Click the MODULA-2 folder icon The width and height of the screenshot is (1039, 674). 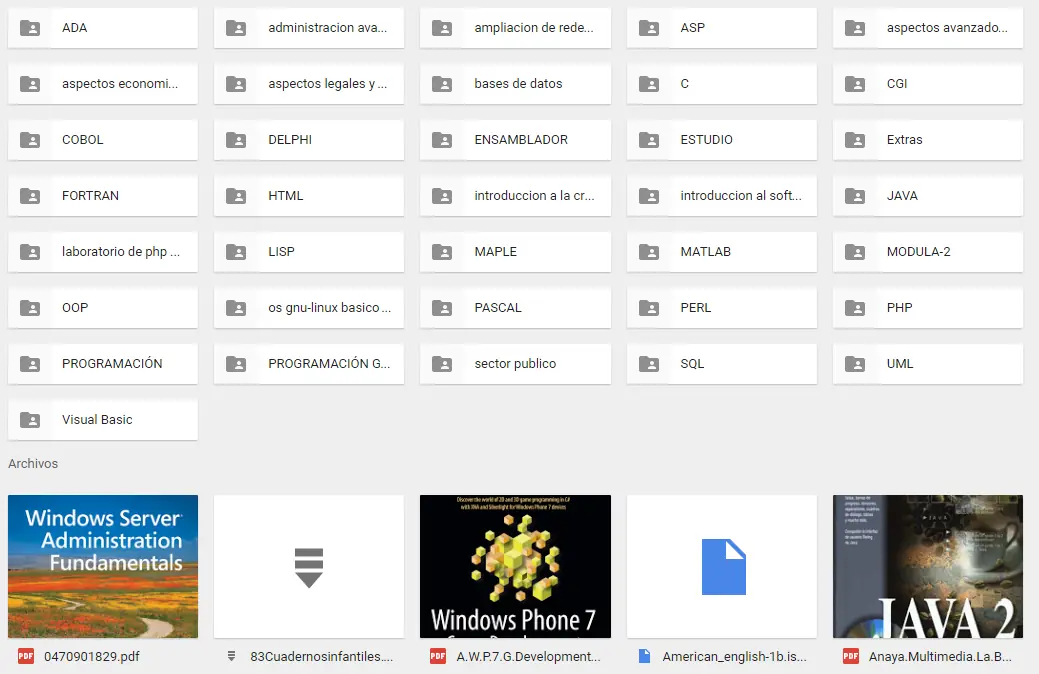point(855,252)
